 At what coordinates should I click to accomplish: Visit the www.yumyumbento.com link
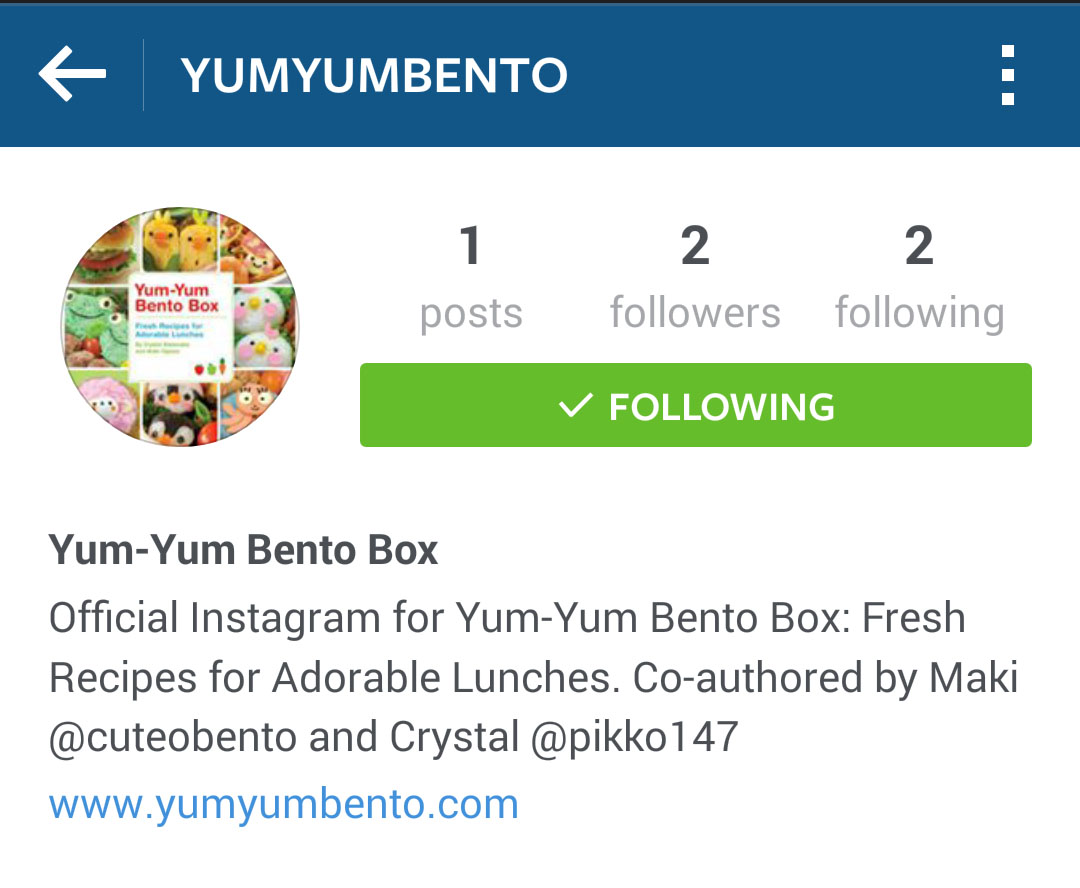coord(283,804)
